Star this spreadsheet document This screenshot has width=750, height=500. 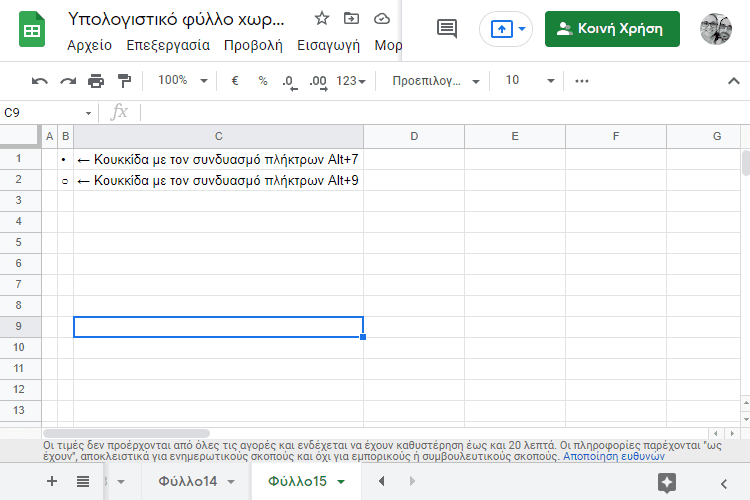tap(322, 19)
